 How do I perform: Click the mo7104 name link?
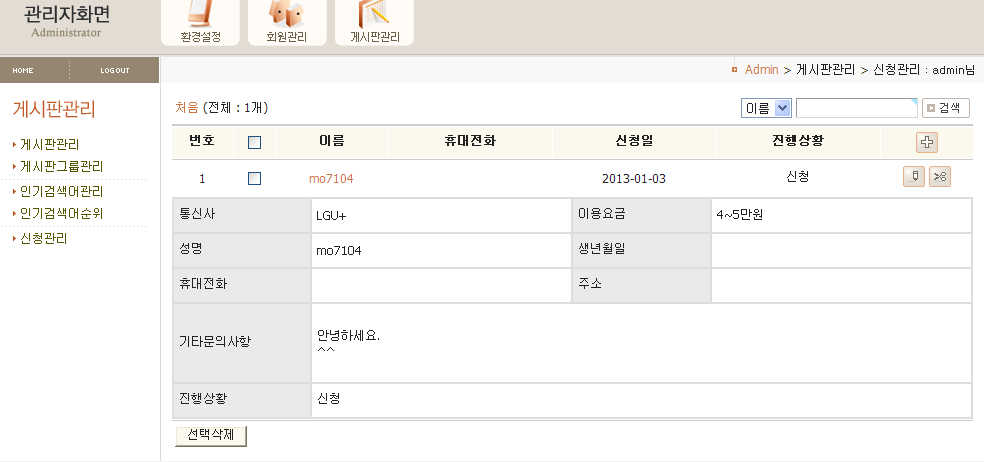point(331,179)
